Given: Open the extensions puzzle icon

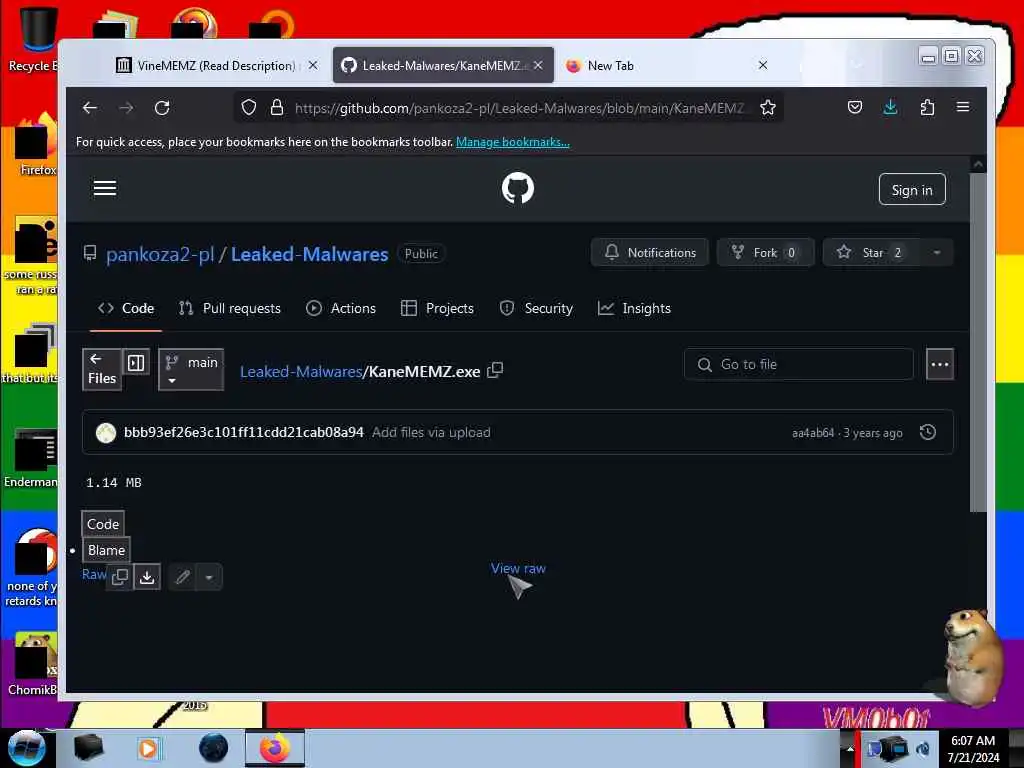Looking at the screenshot, I should pyautogui.click(x=927, y=107).
